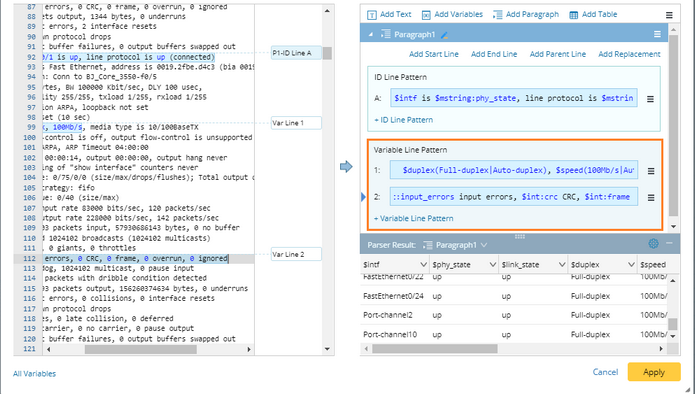The height and width of the screenshot is (394, 695).
Task: Click the pencil icon to rename Paragraph1
Action: (444, 35)
